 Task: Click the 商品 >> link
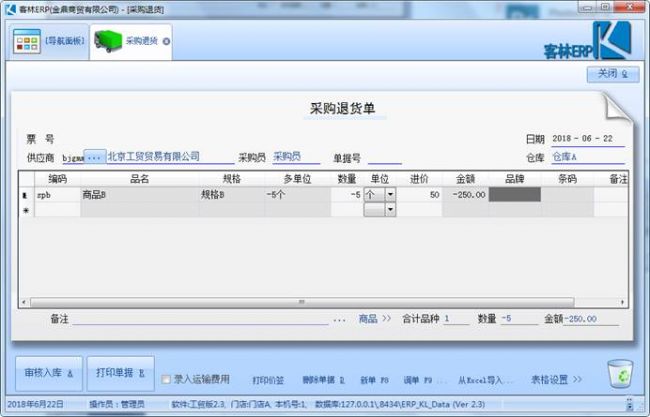pyautogui.click(x=375, y=319)
